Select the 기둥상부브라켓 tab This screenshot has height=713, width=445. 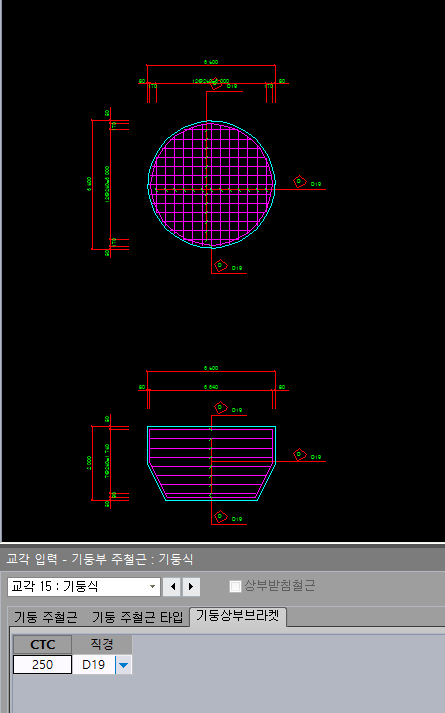click(x=238, y=616)
